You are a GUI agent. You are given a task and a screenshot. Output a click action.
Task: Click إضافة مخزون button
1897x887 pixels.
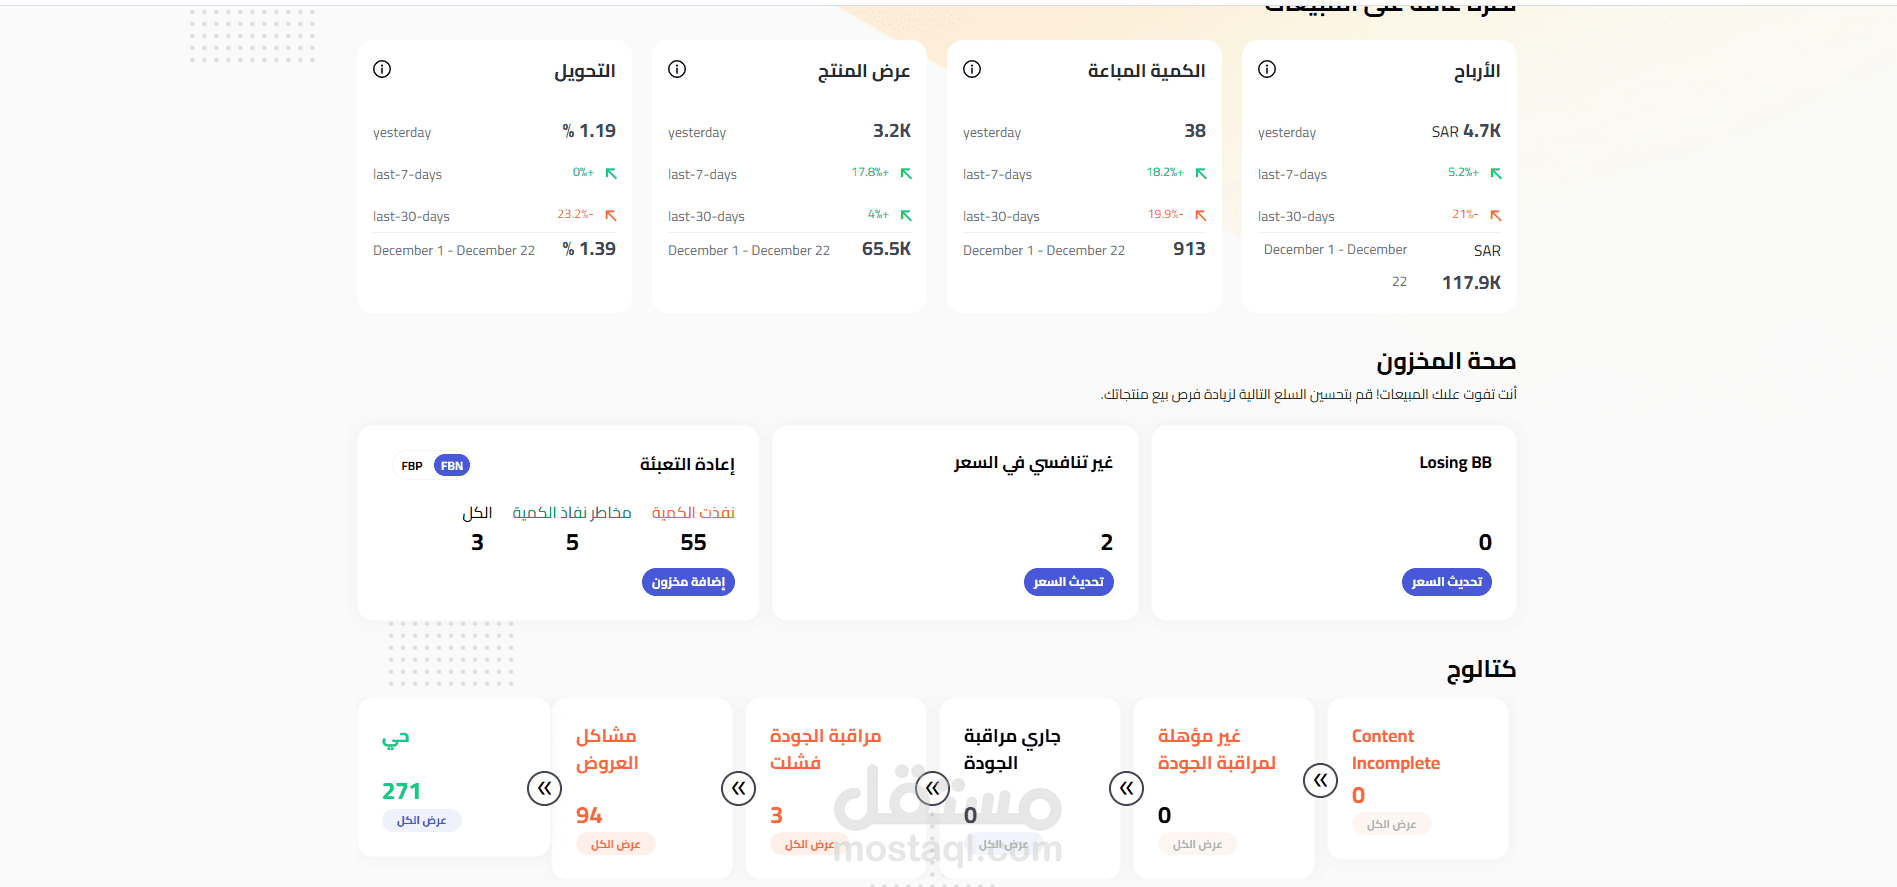point(688,582)
